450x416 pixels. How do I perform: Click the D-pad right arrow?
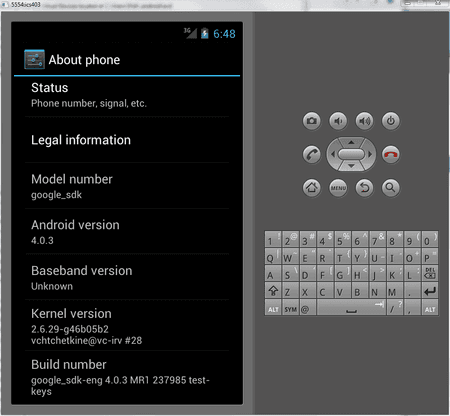click(370, 154)
